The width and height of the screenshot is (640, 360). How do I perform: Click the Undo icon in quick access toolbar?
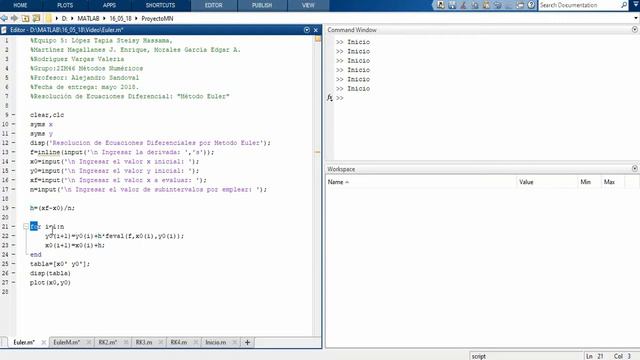(x=498, y=5)
